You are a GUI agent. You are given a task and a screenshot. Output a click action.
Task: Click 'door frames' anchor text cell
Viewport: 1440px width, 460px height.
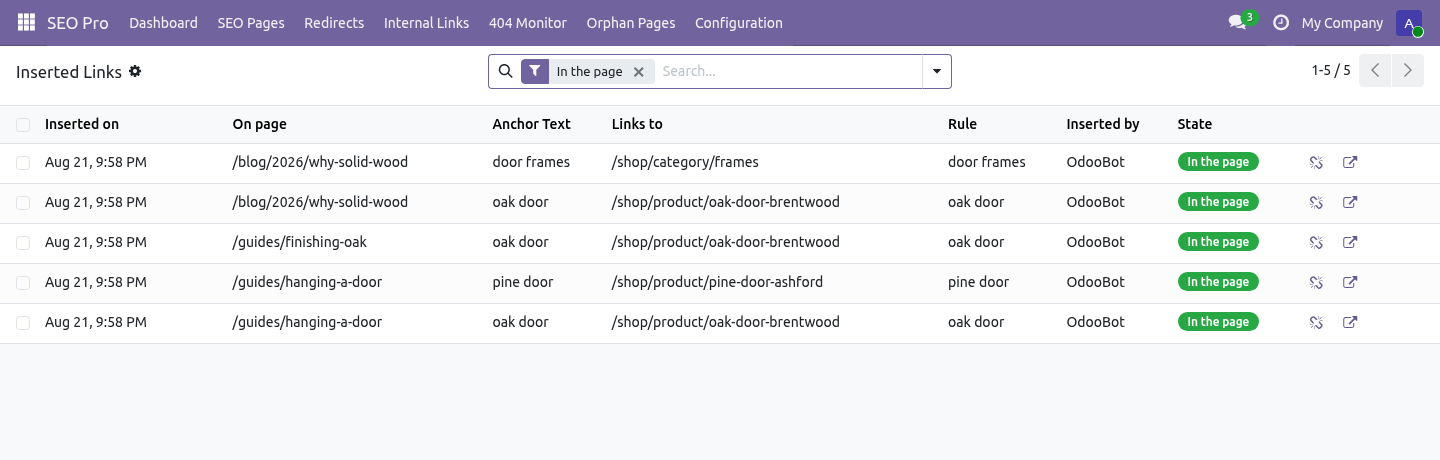531,162
